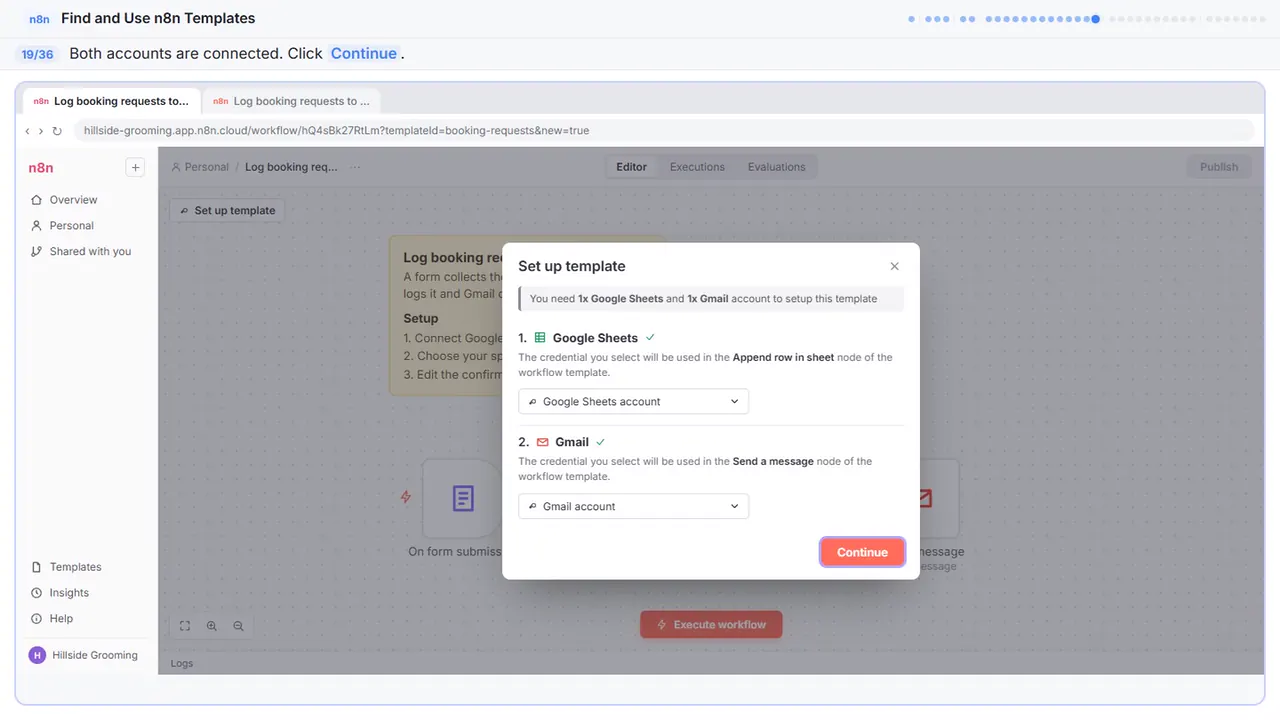
Task: Open the workflow options ellipsis menu
Action: pyautogui.click(x=356, y=167)
